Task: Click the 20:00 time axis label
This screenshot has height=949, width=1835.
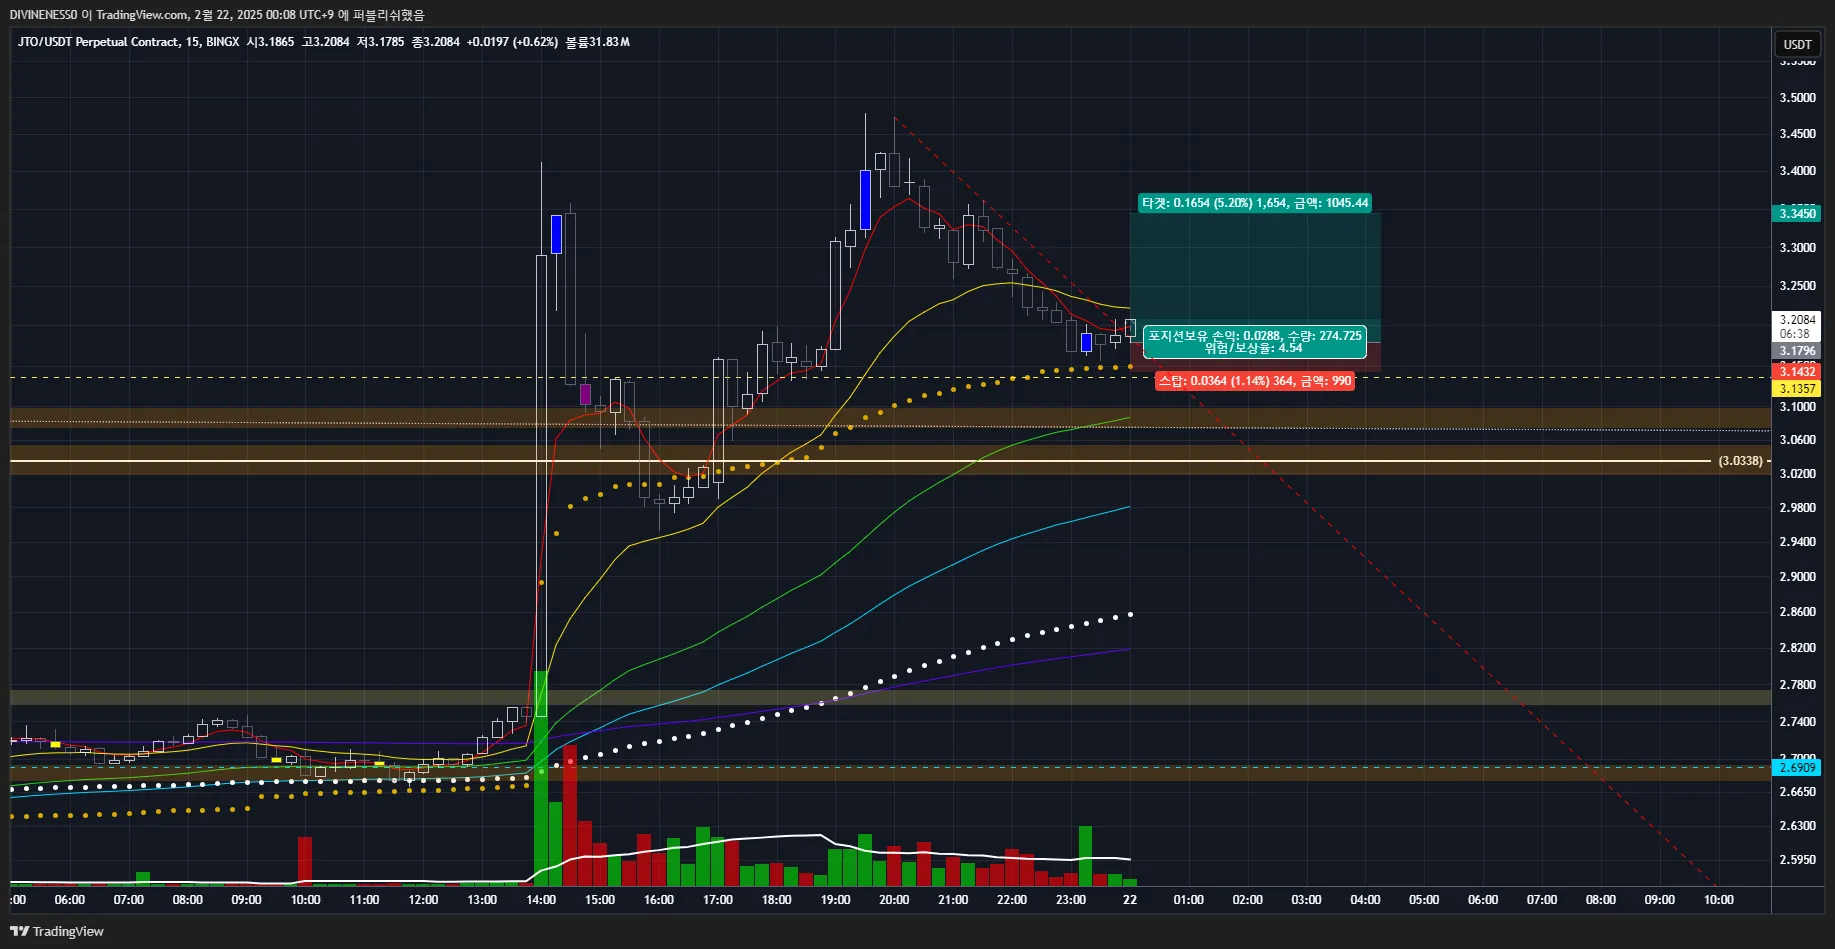Action: [894, 900]
